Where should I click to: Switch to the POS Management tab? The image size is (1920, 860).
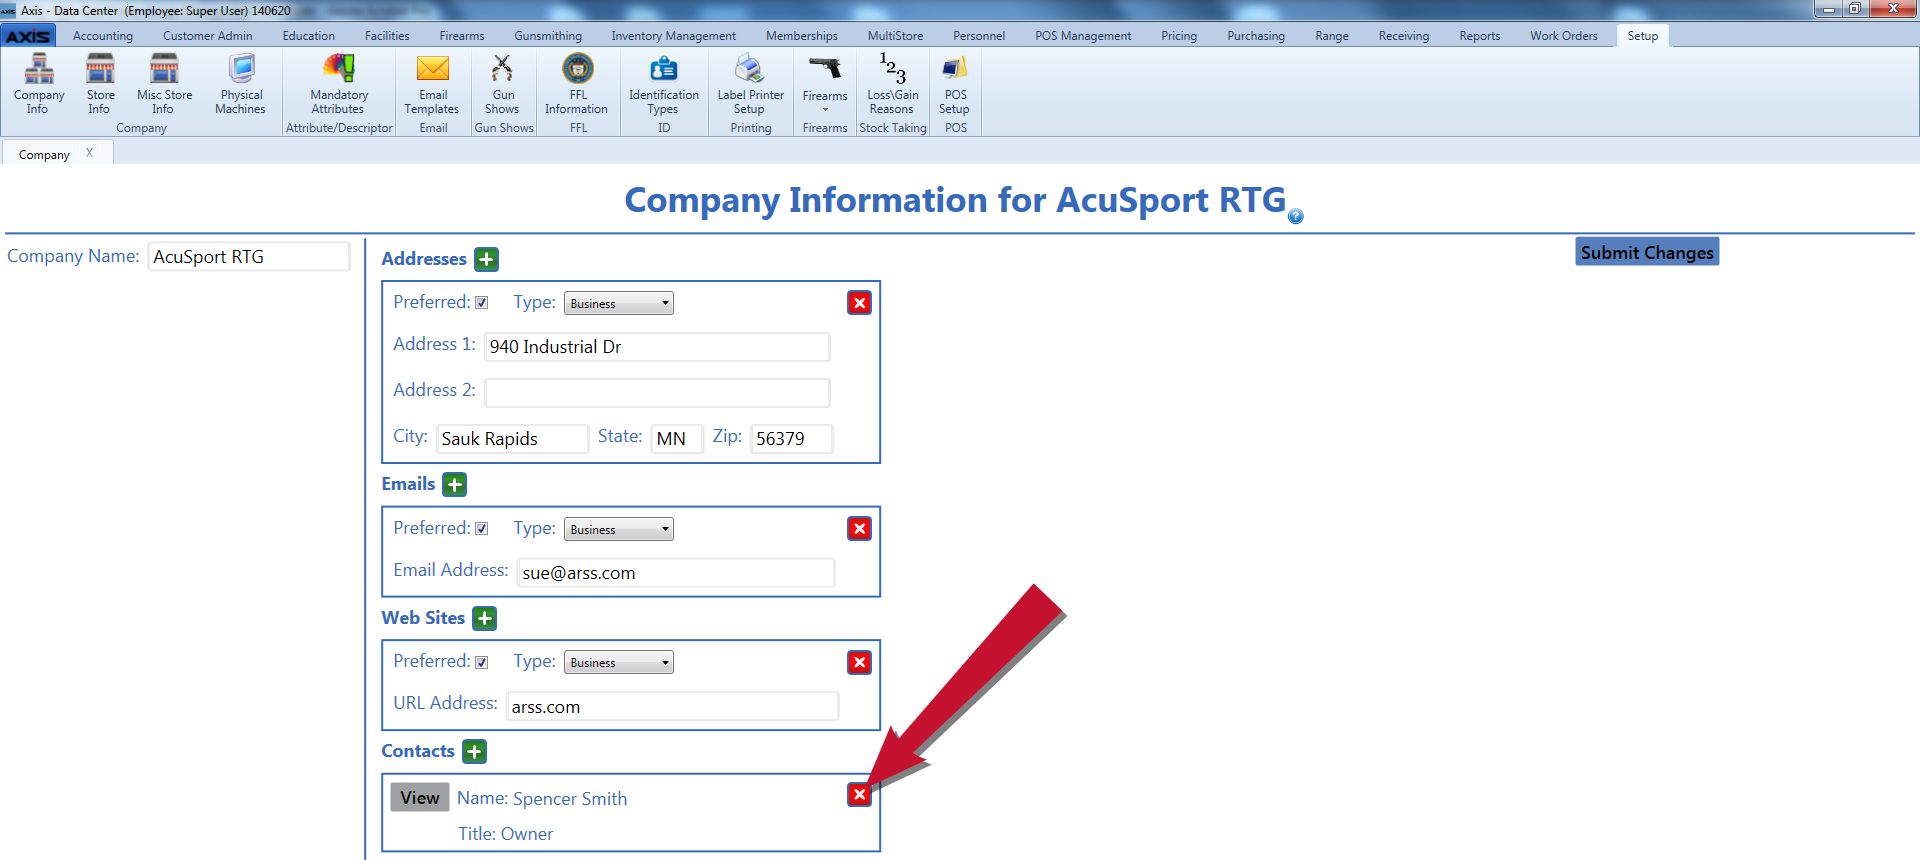pyautogui.click(x=1083, y=36)
